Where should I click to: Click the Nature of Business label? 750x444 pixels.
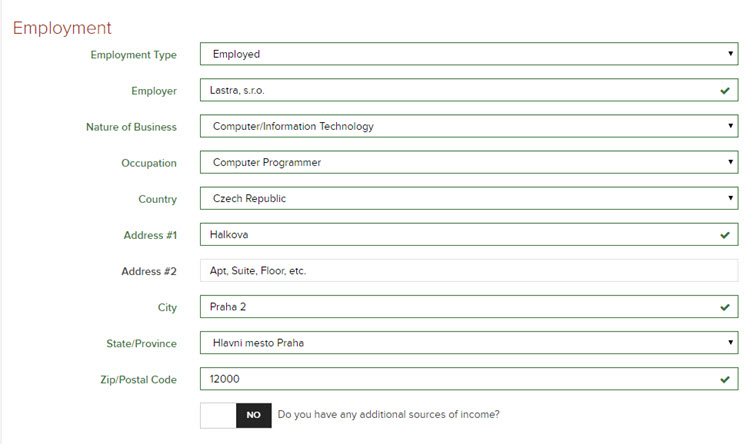click(x=131, y=127)
